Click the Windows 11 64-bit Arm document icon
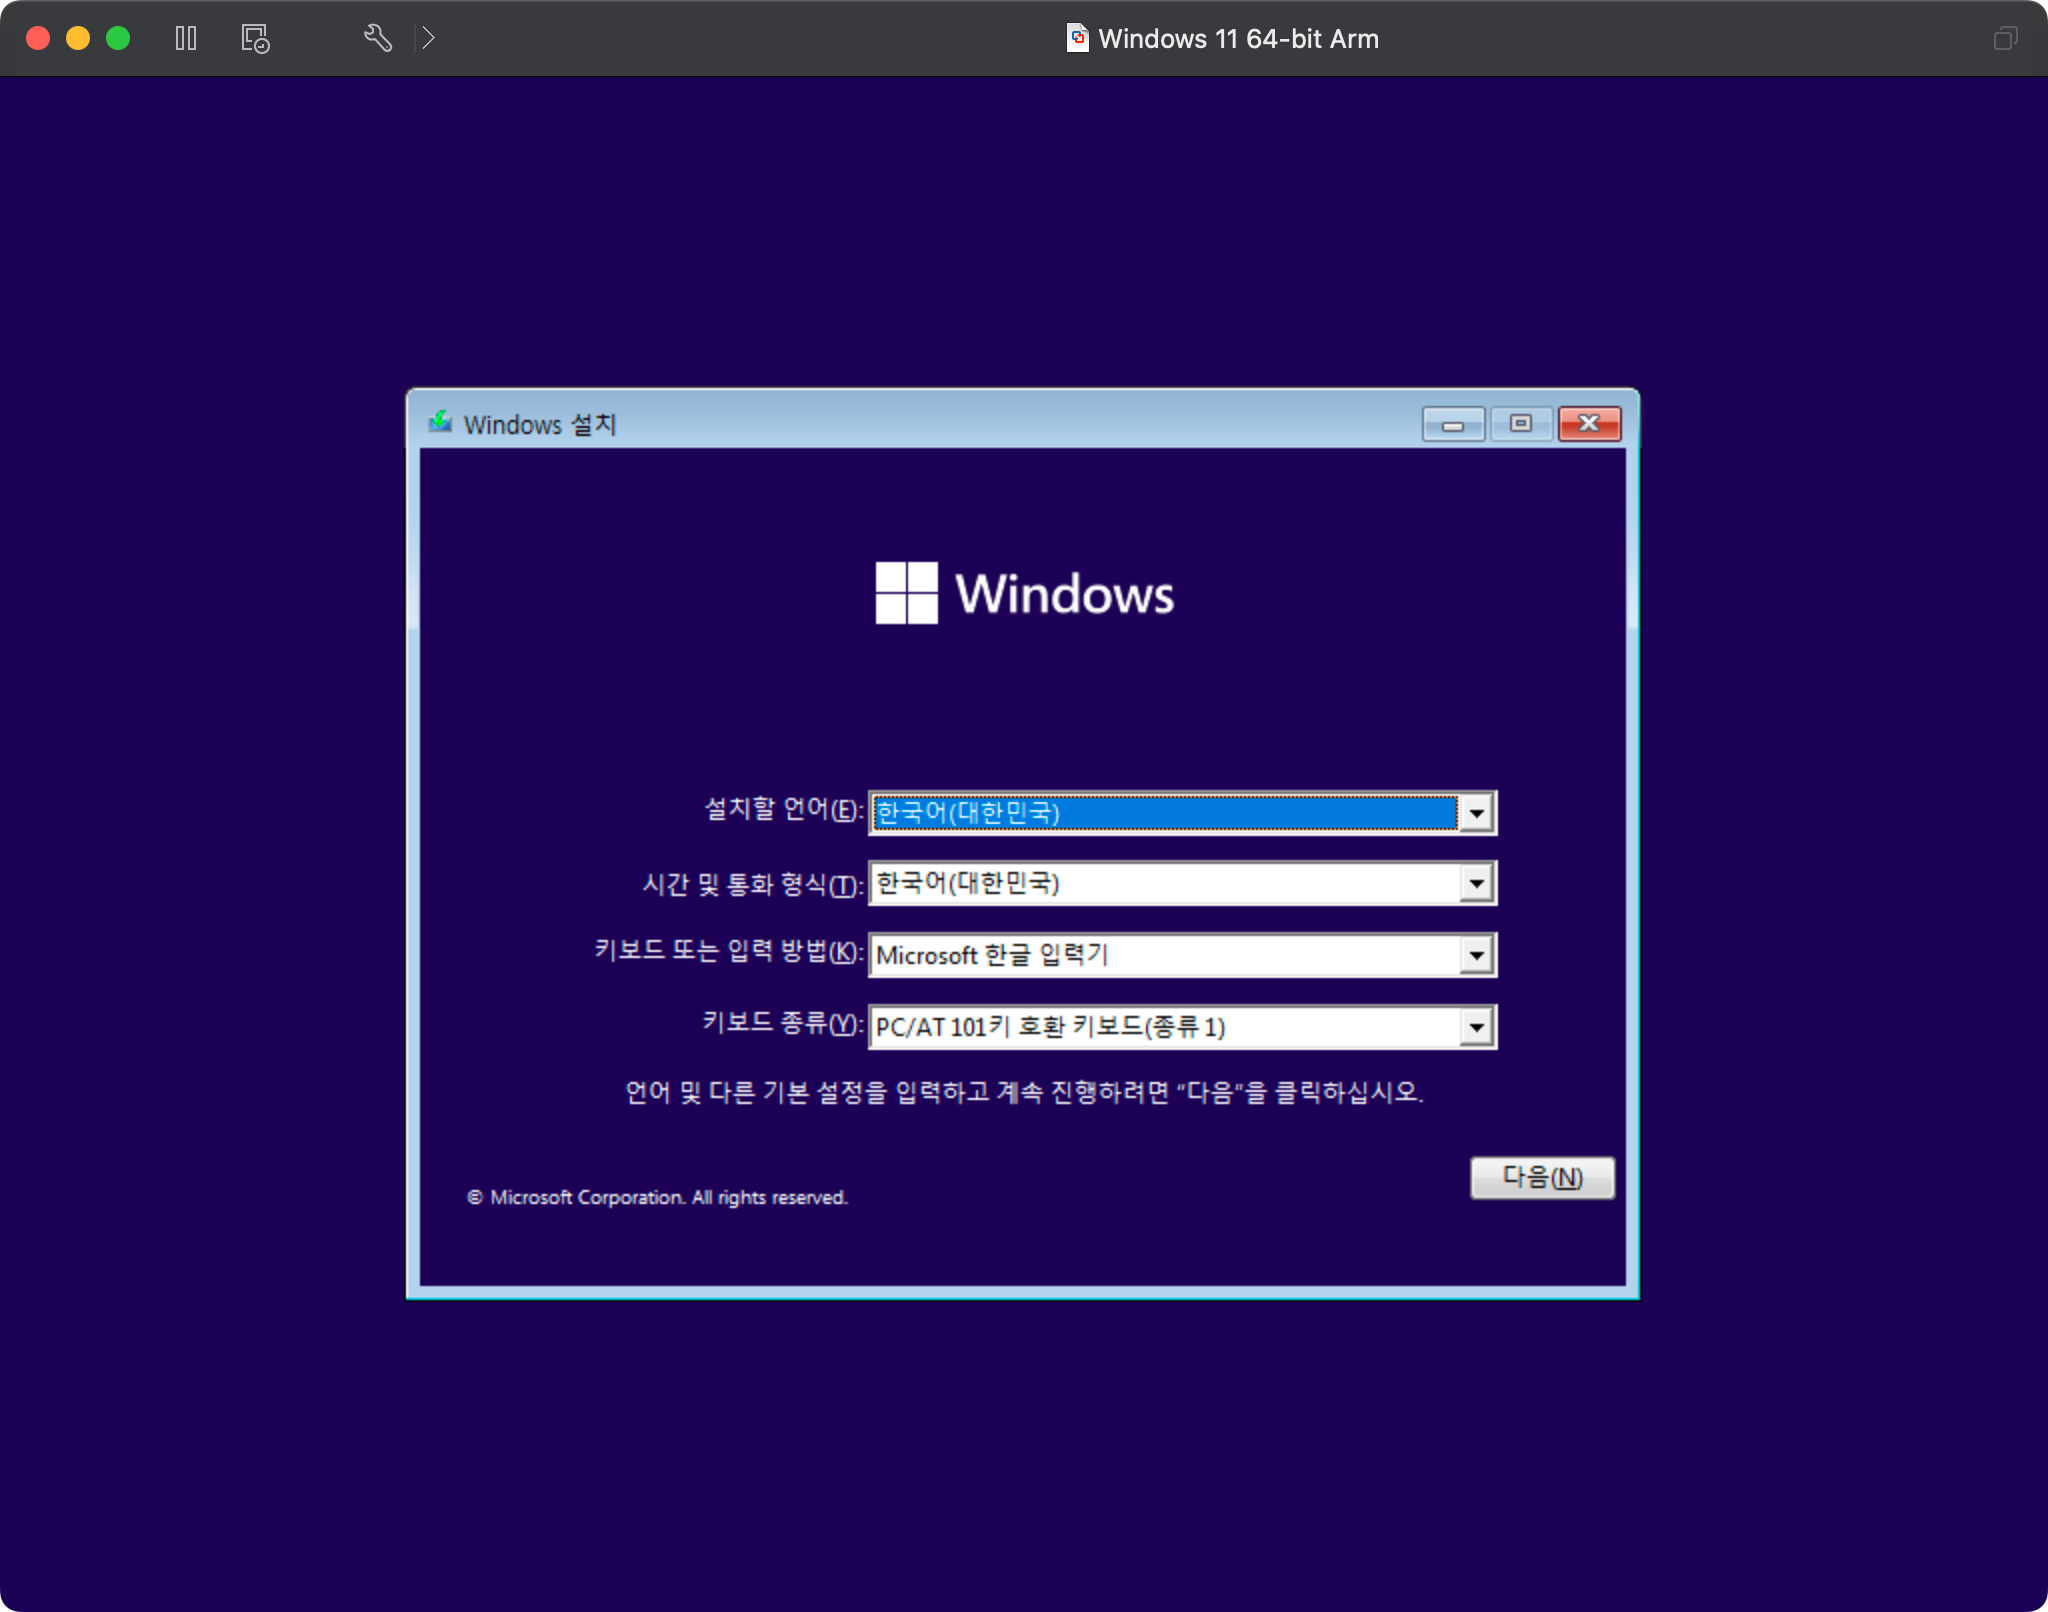 (x=1077, y=38)
